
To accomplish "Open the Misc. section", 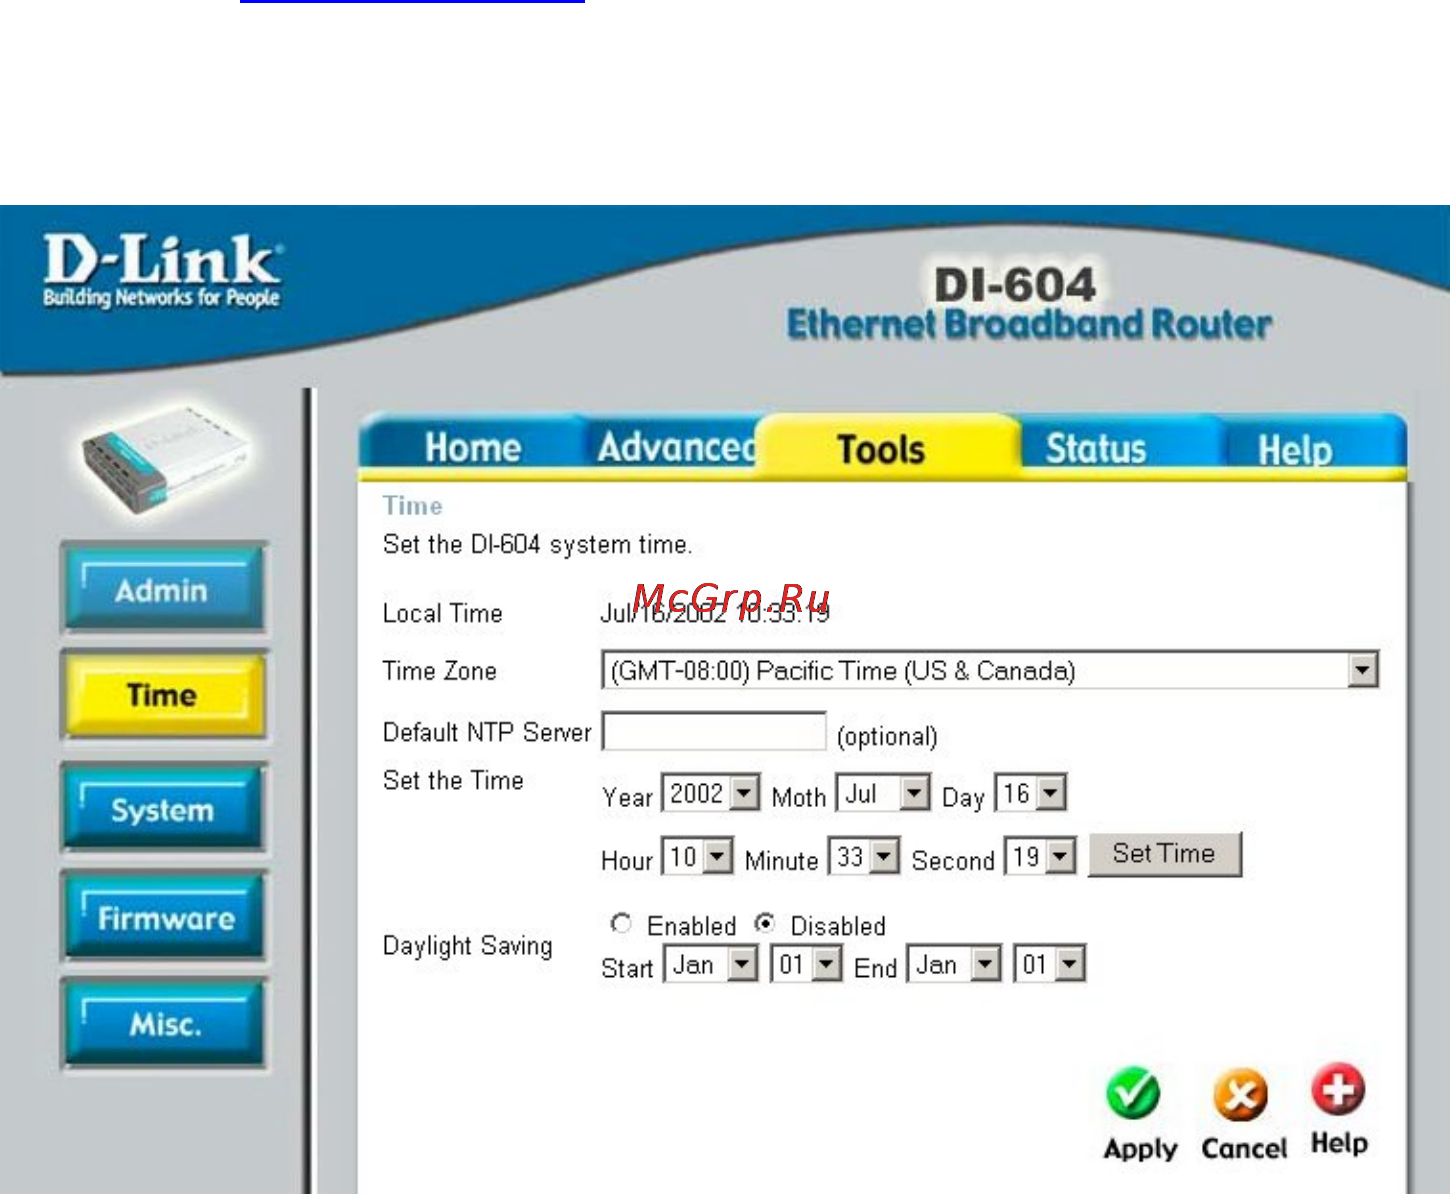I will 163,1024.
